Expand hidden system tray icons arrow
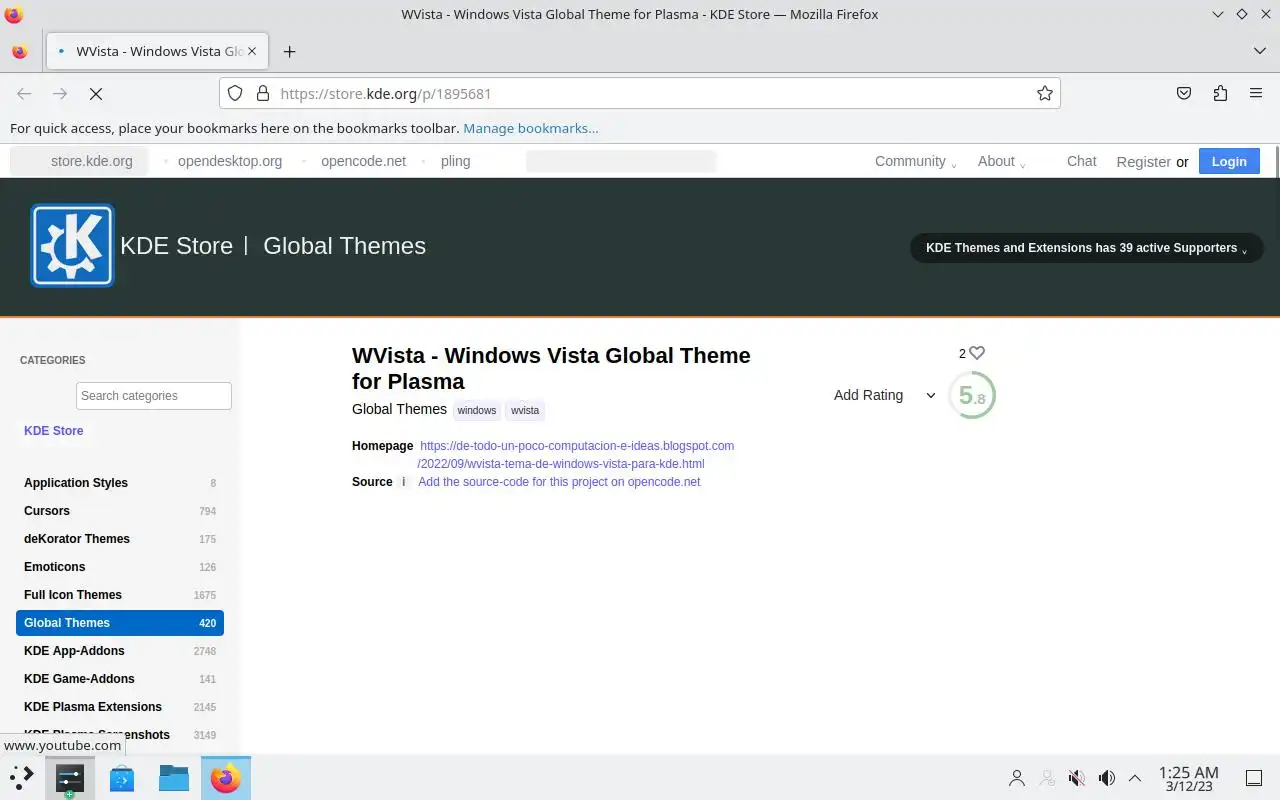The image size is (1280, 800). 1135,777
